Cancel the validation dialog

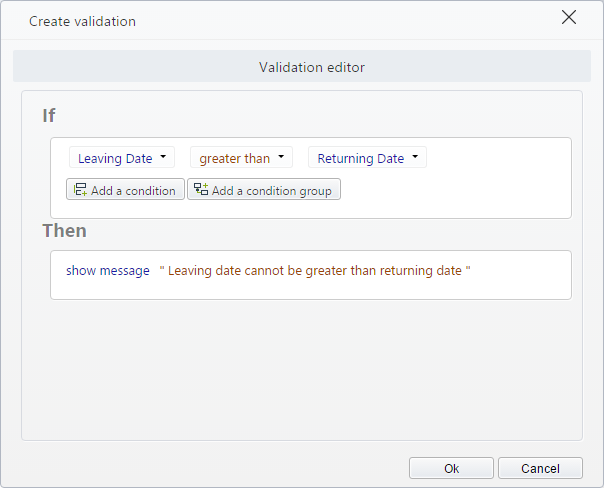pyautogui.click(x=540, y=468)
